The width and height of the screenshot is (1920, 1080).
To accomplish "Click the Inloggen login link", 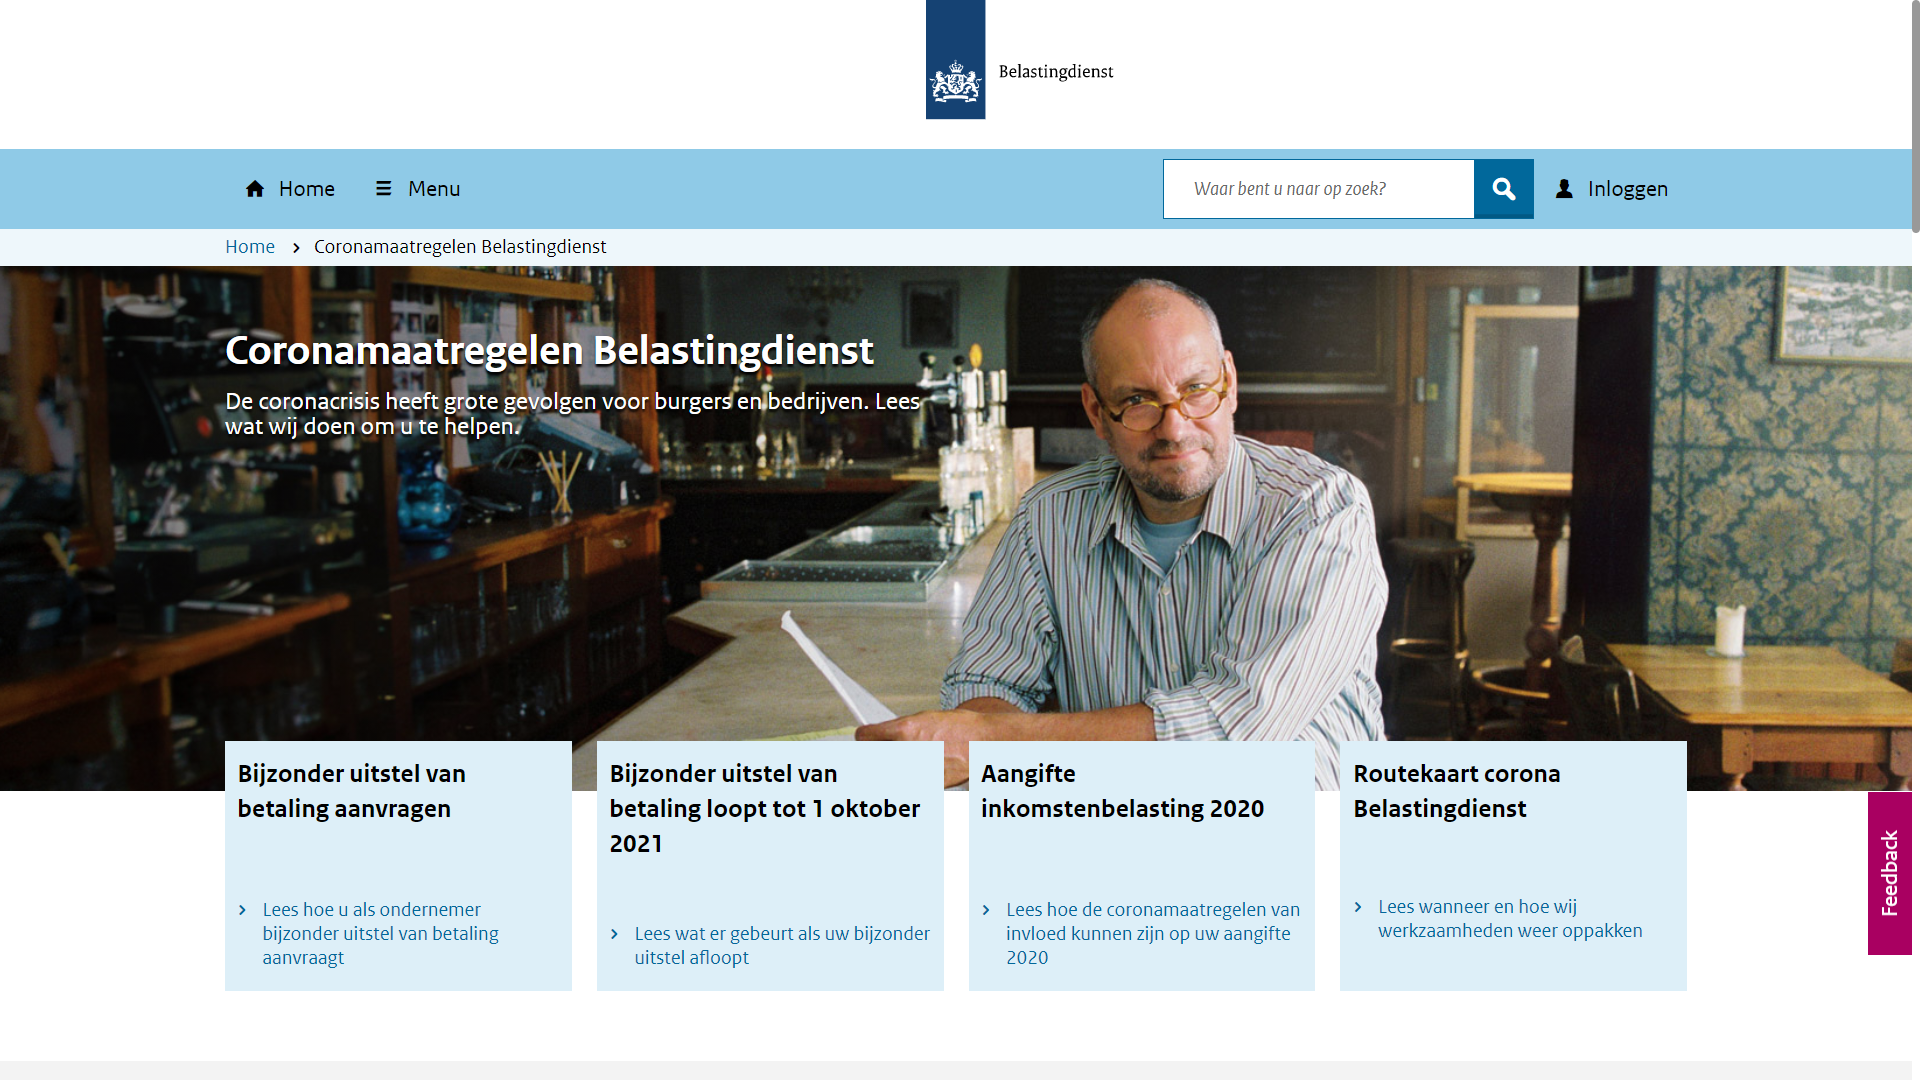I will (x=1627, y=189).
